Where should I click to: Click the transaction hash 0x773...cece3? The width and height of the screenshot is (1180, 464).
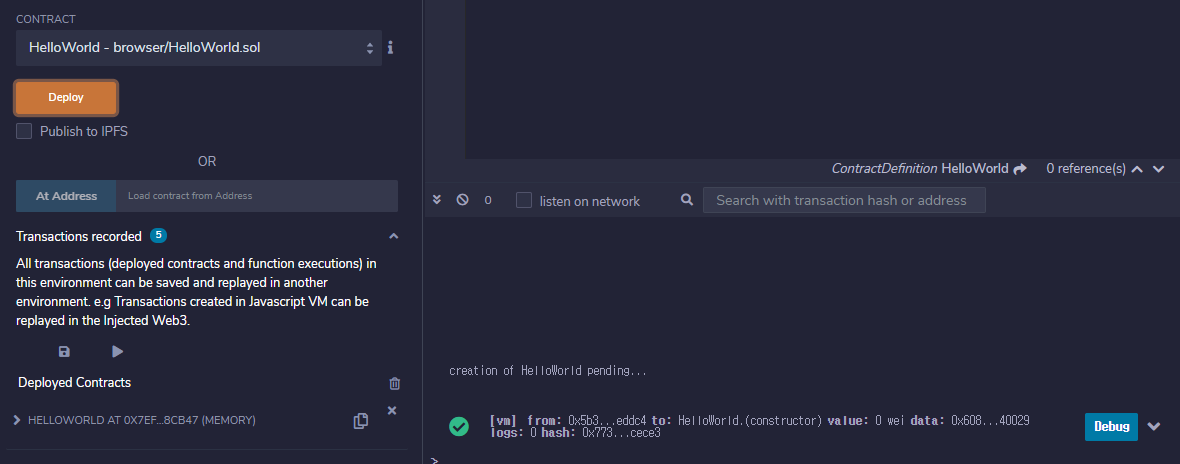622,433
